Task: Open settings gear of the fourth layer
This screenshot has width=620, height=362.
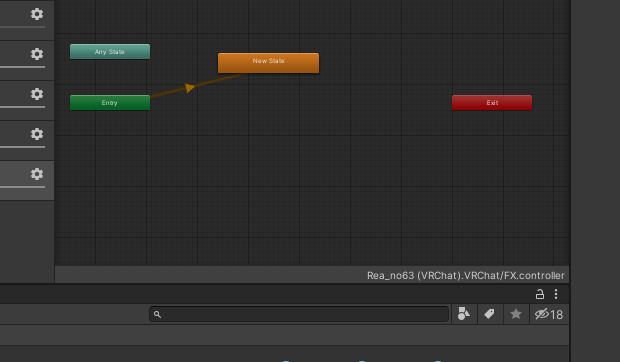Action: coord(37,134)
